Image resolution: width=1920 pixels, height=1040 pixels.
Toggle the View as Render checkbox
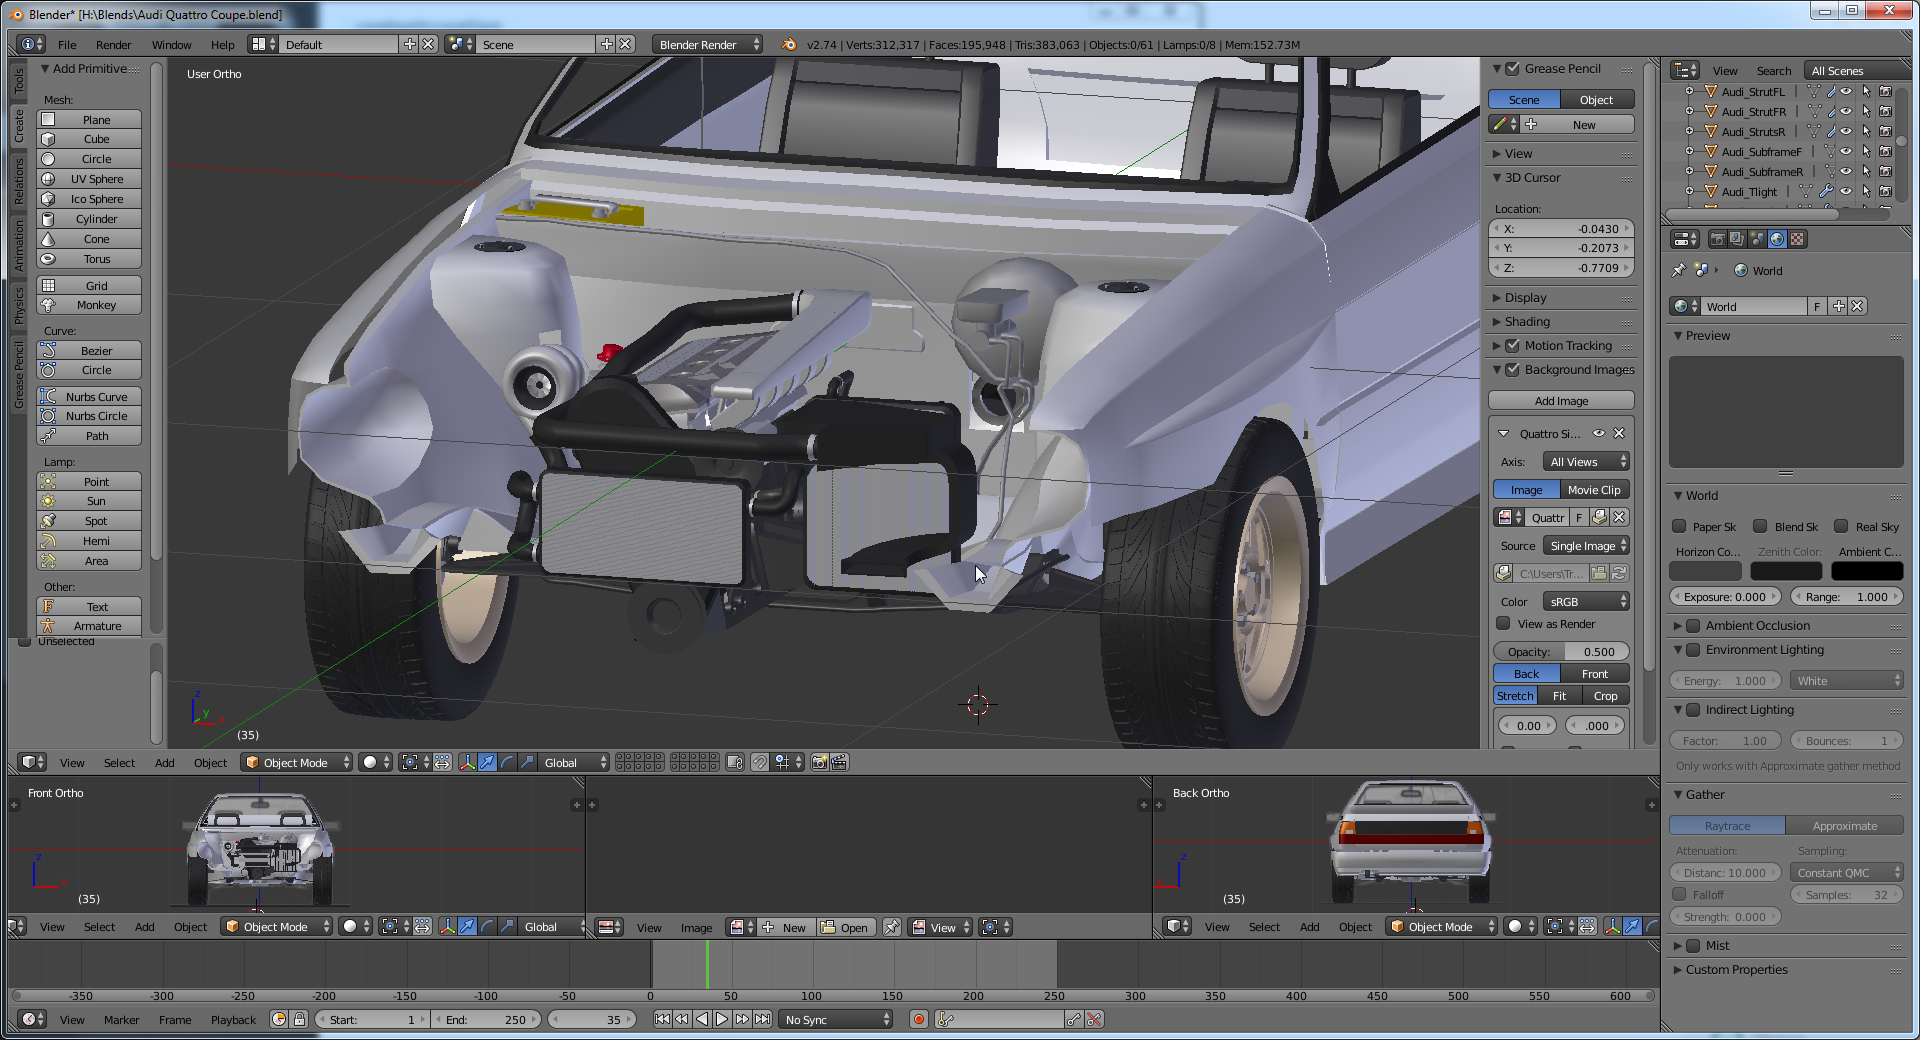(x=1503, y=624)
